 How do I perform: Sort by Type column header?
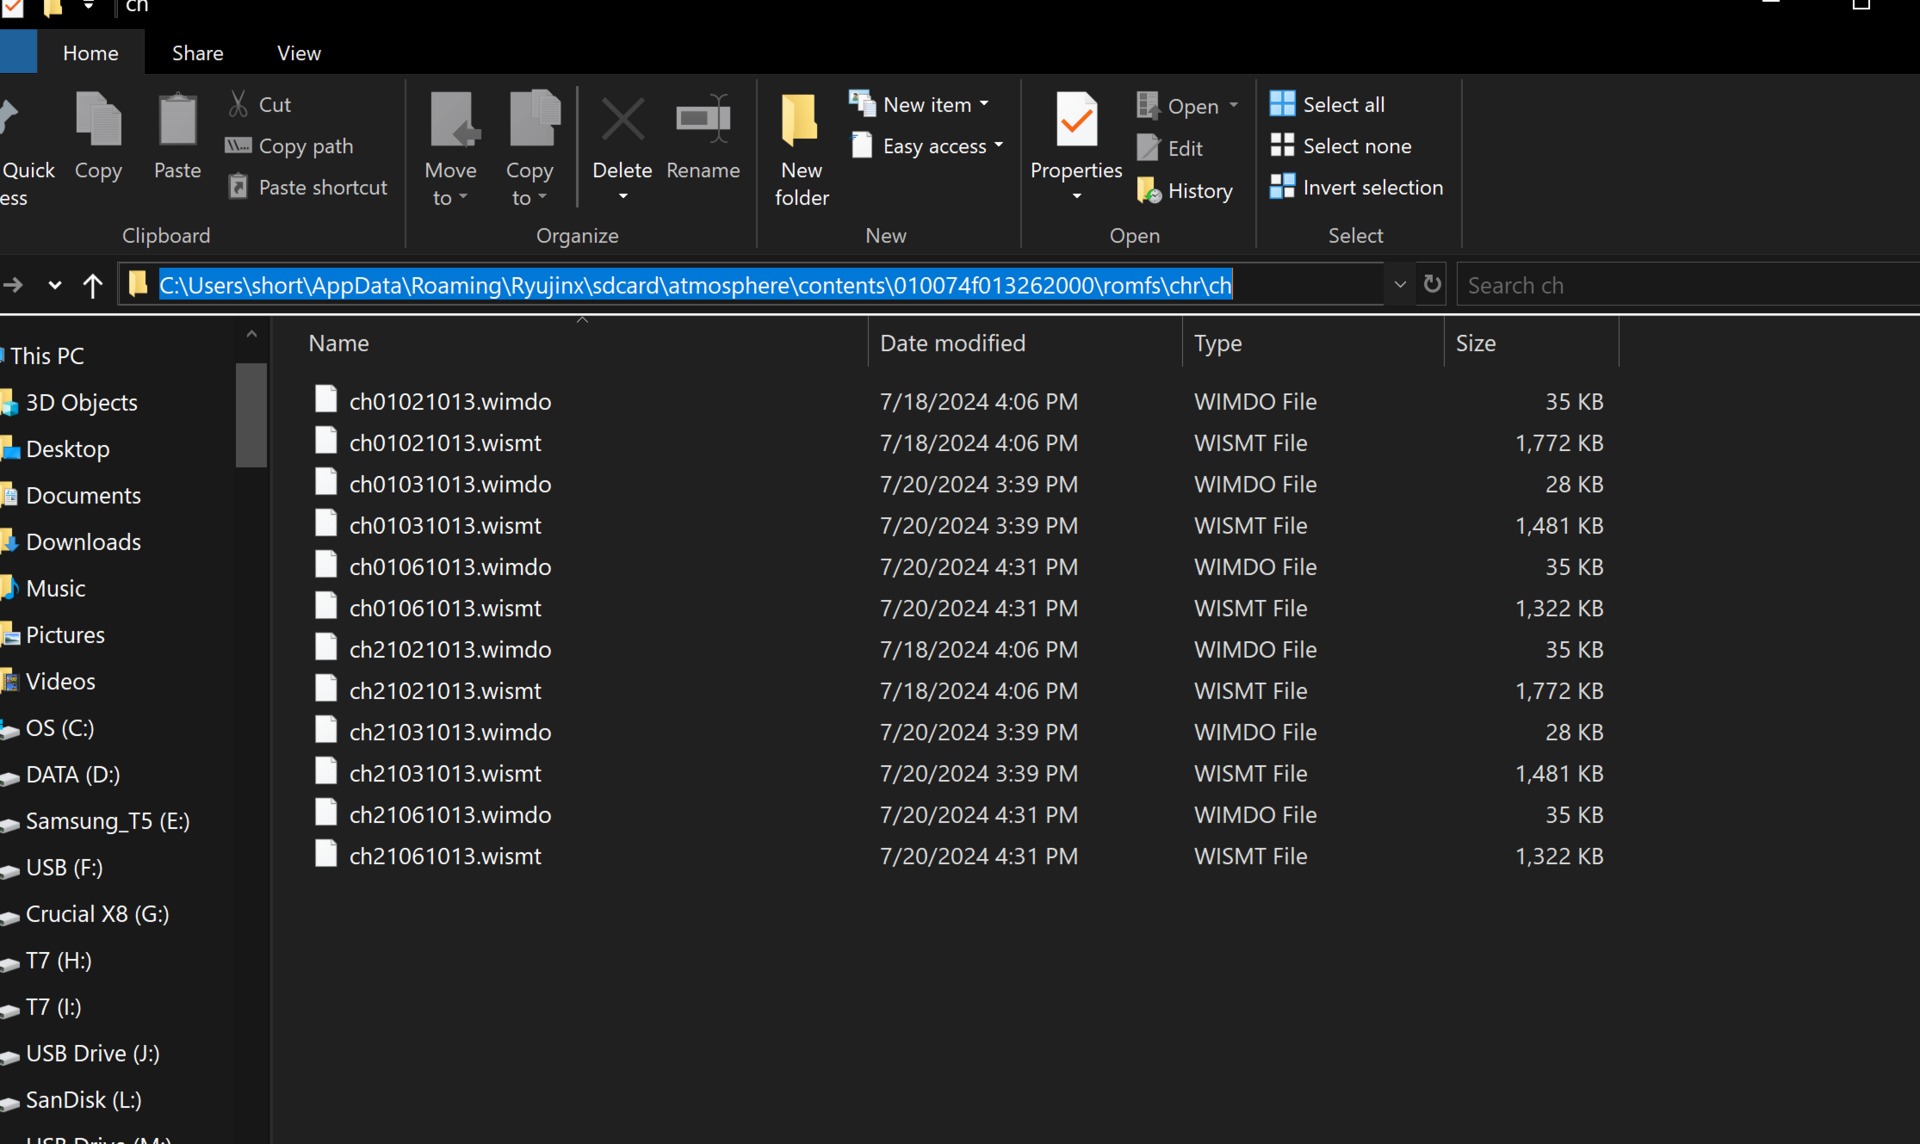[x=1217, y=343]
